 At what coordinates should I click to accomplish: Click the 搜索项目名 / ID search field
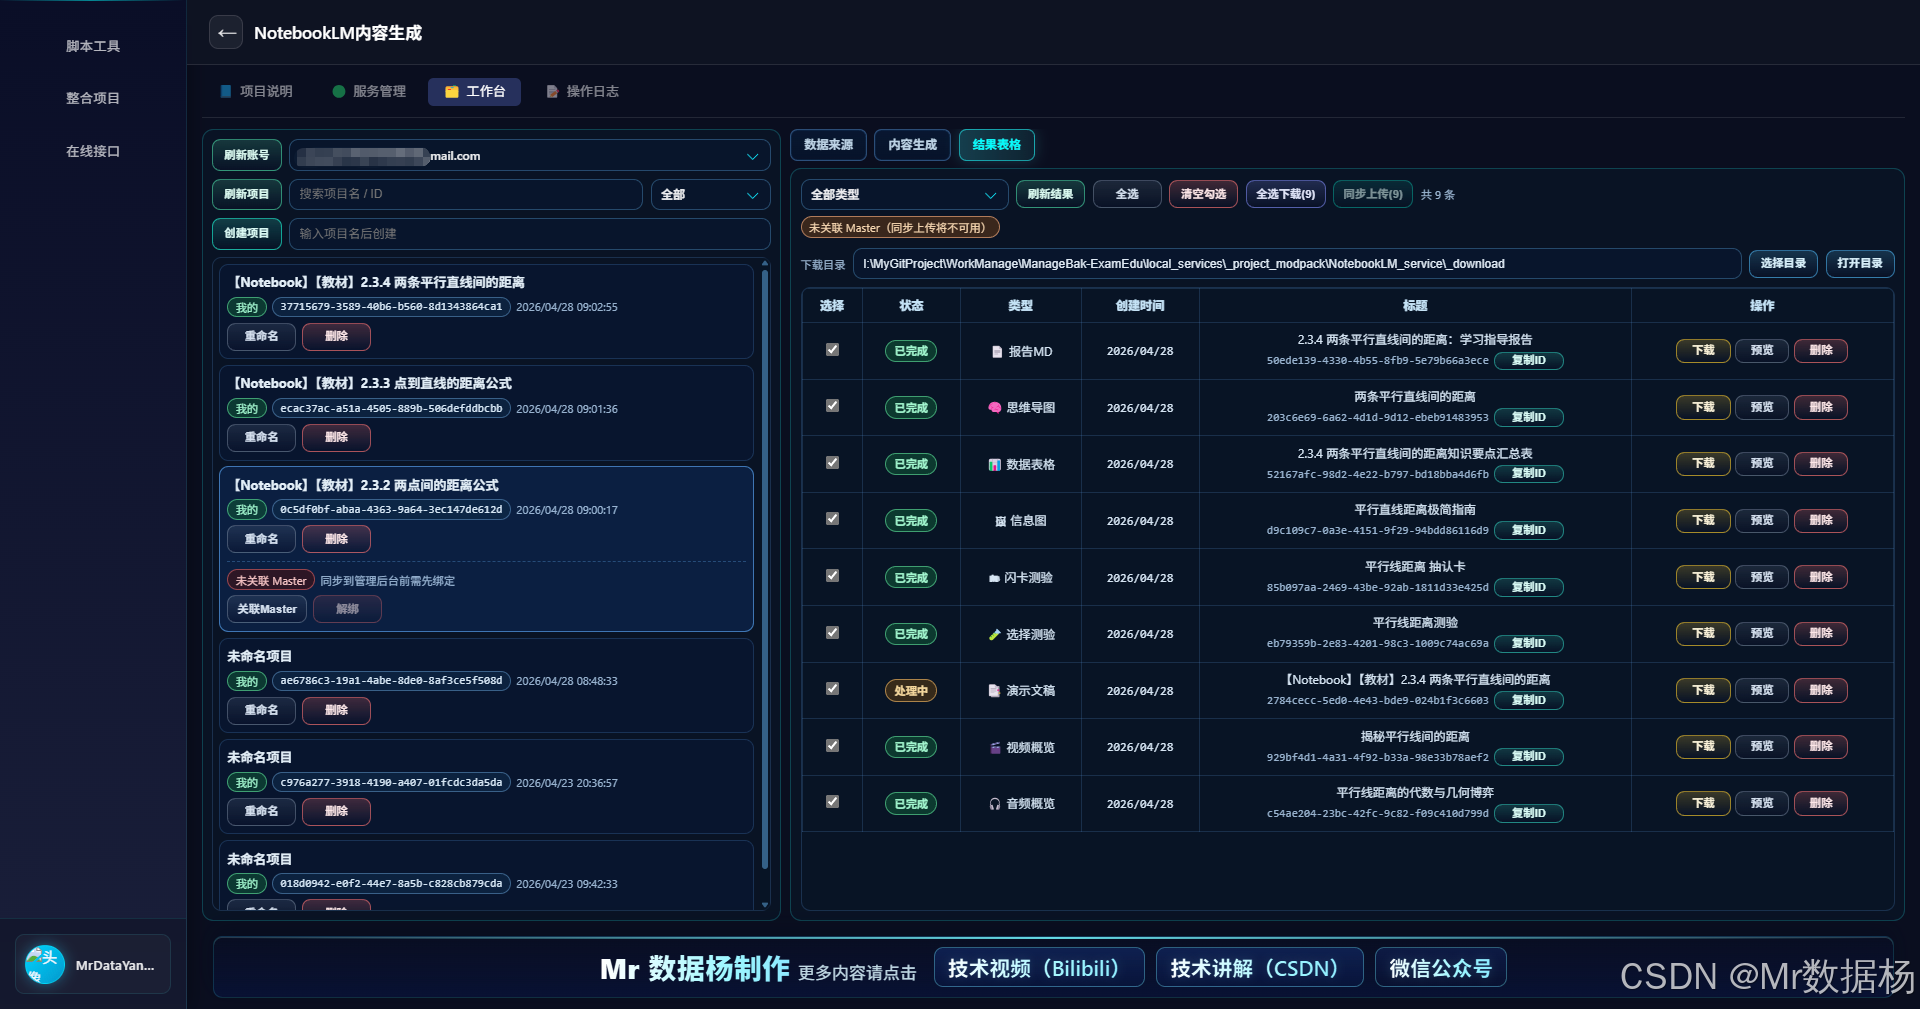pos(466,194)
